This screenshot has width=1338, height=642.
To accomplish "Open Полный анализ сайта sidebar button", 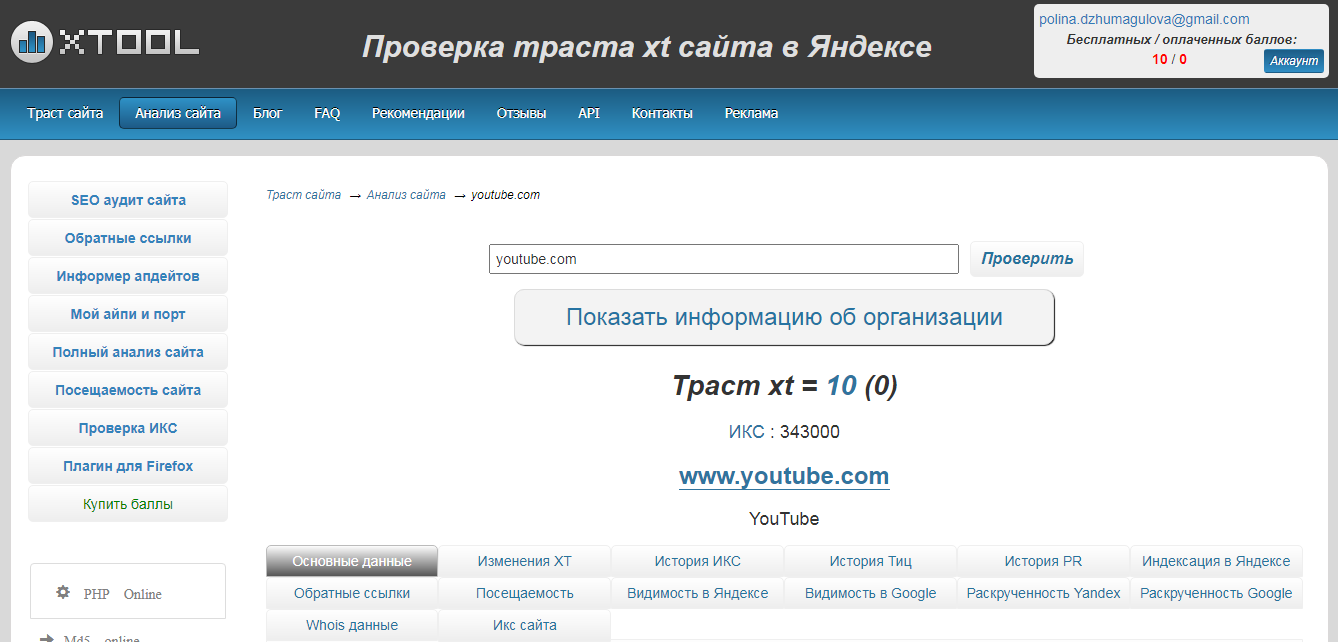I will [128, 352].
